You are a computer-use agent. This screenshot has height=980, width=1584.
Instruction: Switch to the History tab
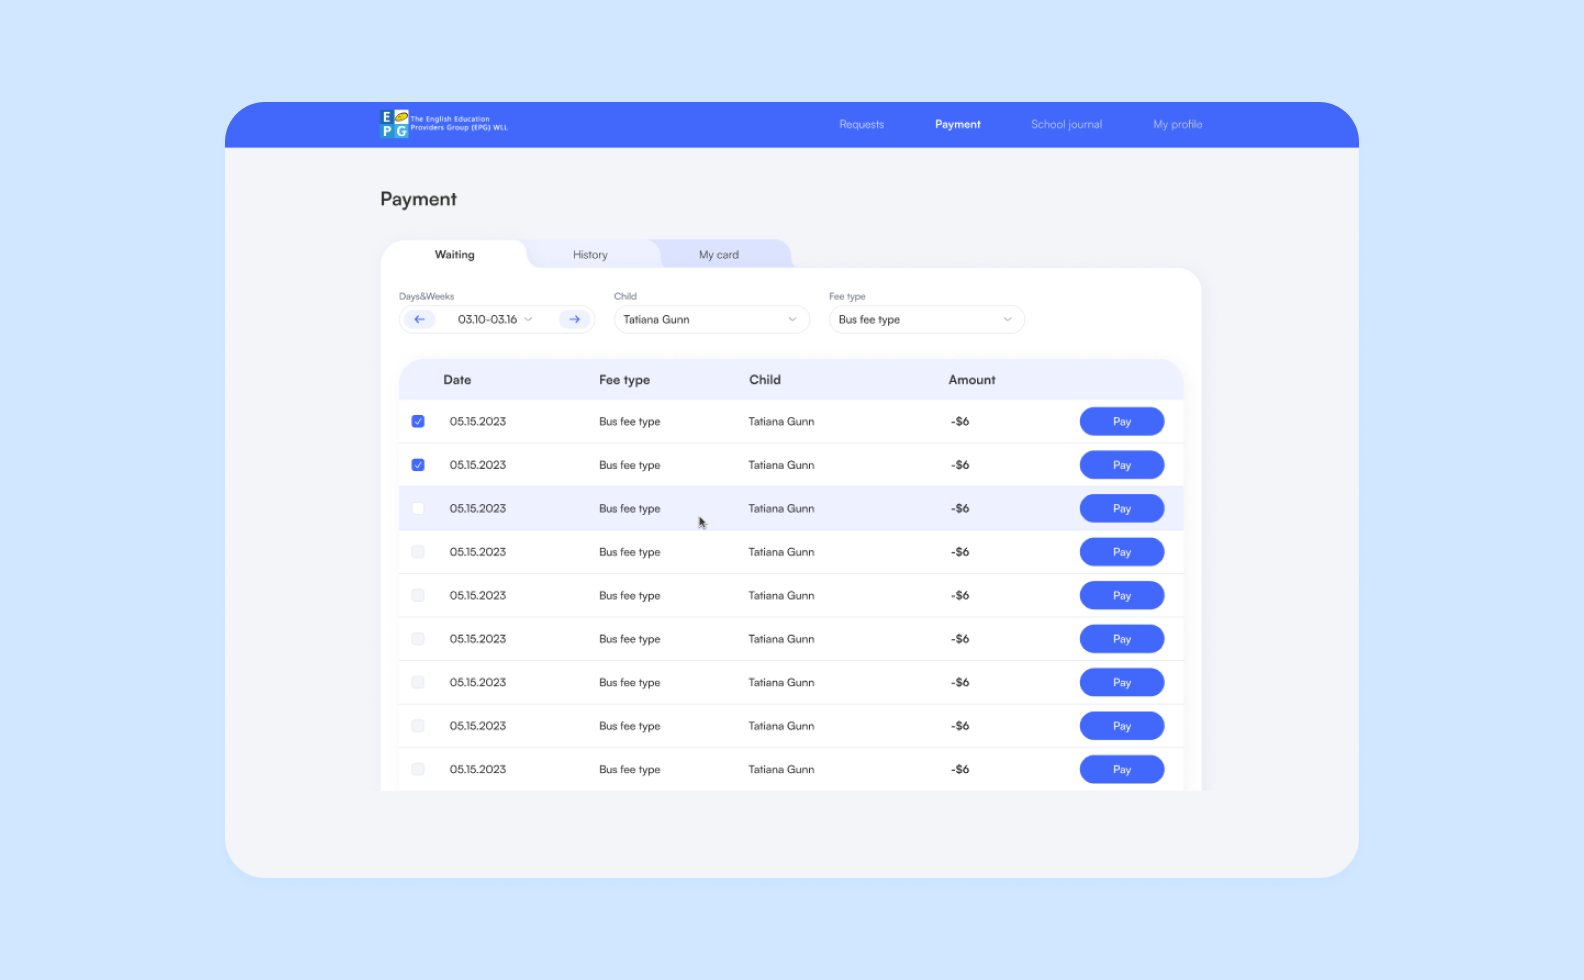coord(590,254)
